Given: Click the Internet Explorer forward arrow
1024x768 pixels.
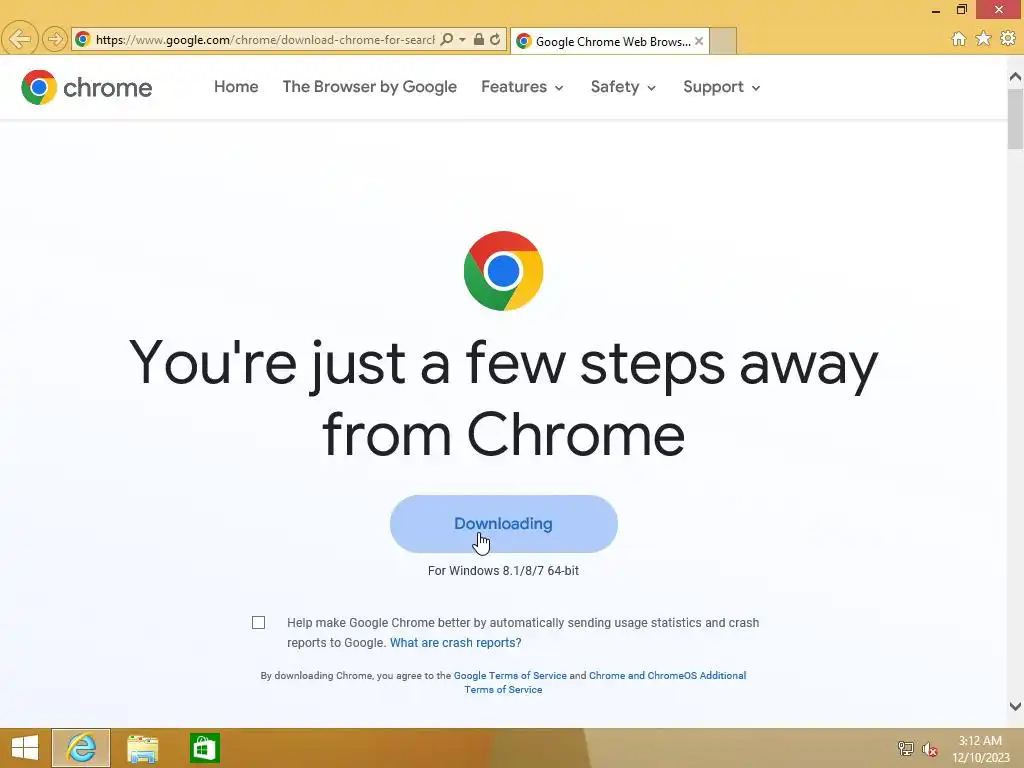Looking at the screenshot, I should coord(55,39).
